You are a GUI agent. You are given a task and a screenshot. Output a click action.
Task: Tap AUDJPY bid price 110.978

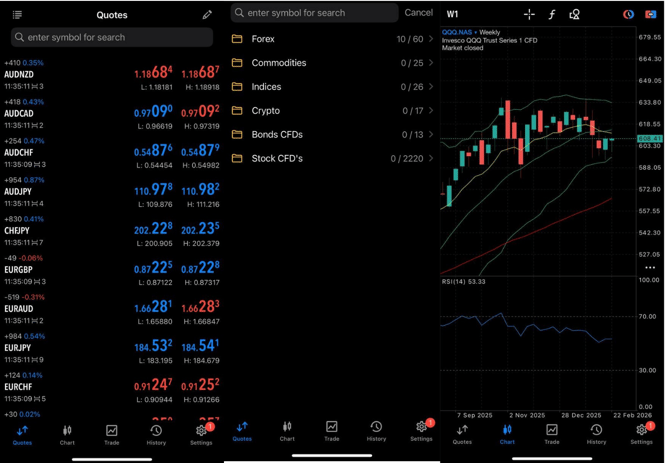point(154,189)
